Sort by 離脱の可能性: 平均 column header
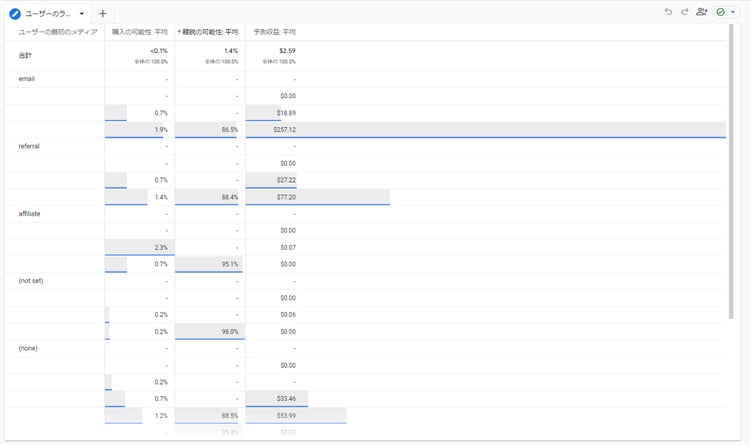 (209, 33)
